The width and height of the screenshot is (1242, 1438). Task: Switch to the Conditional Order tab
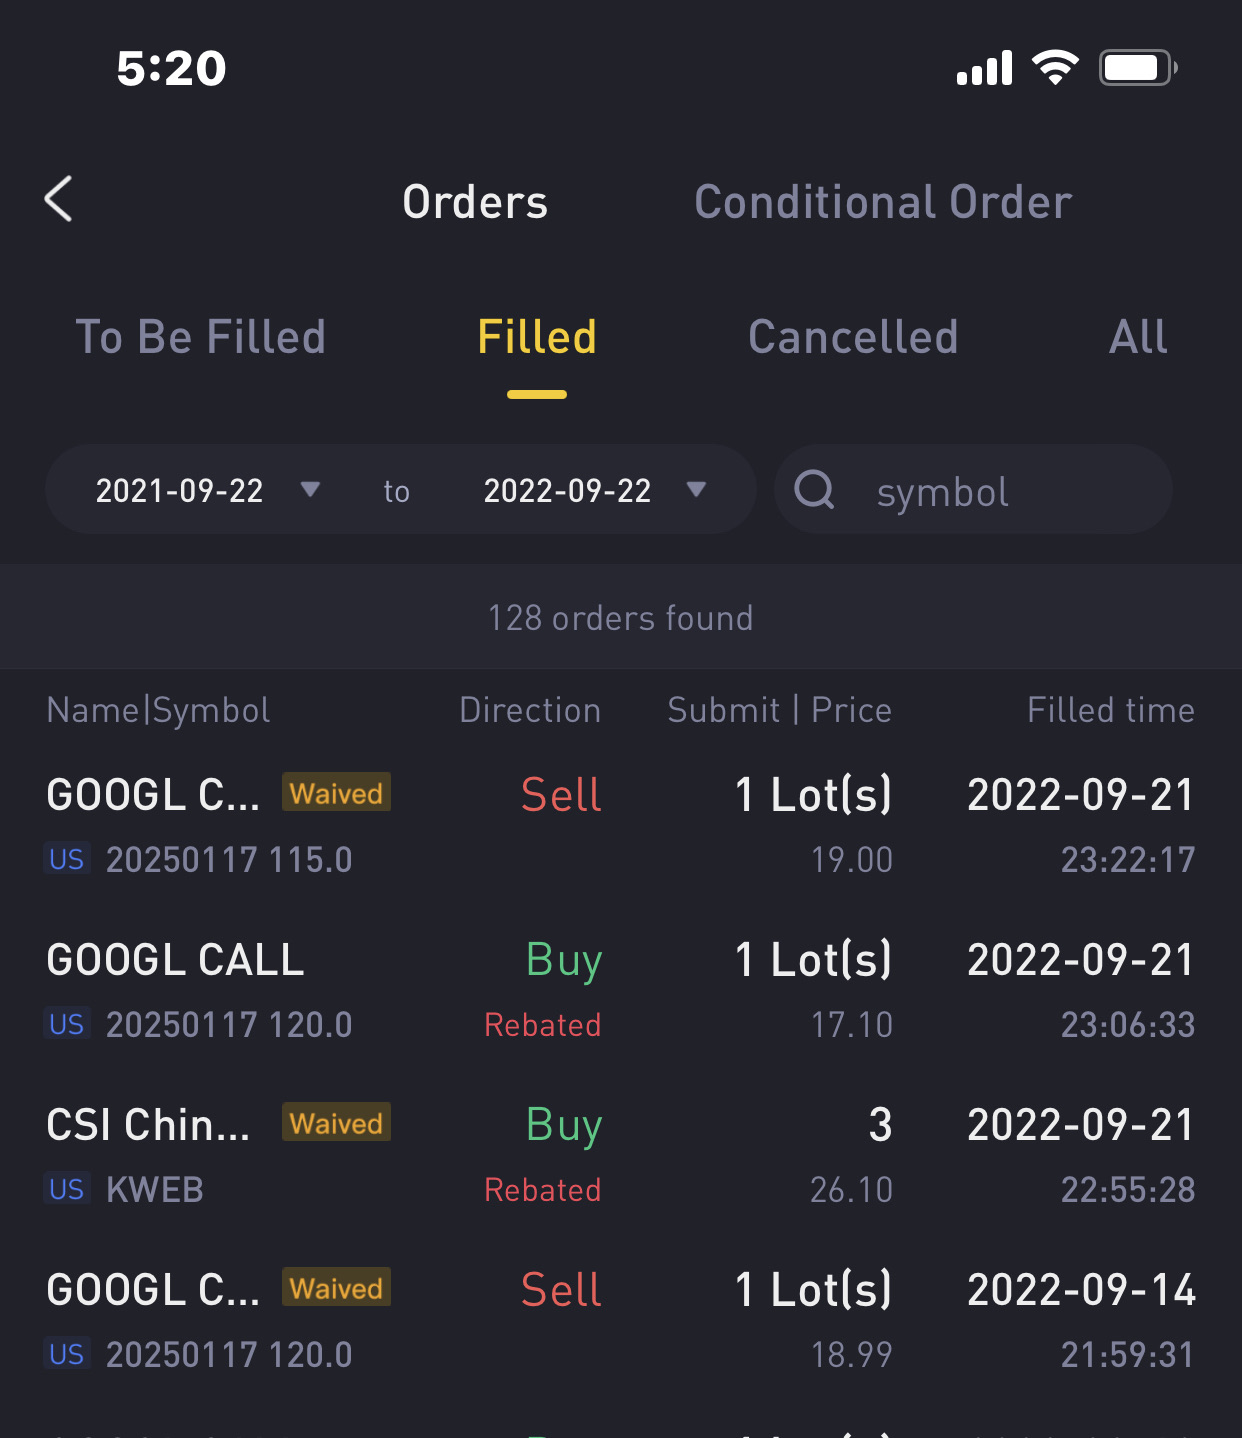click(x=883, y=202)
